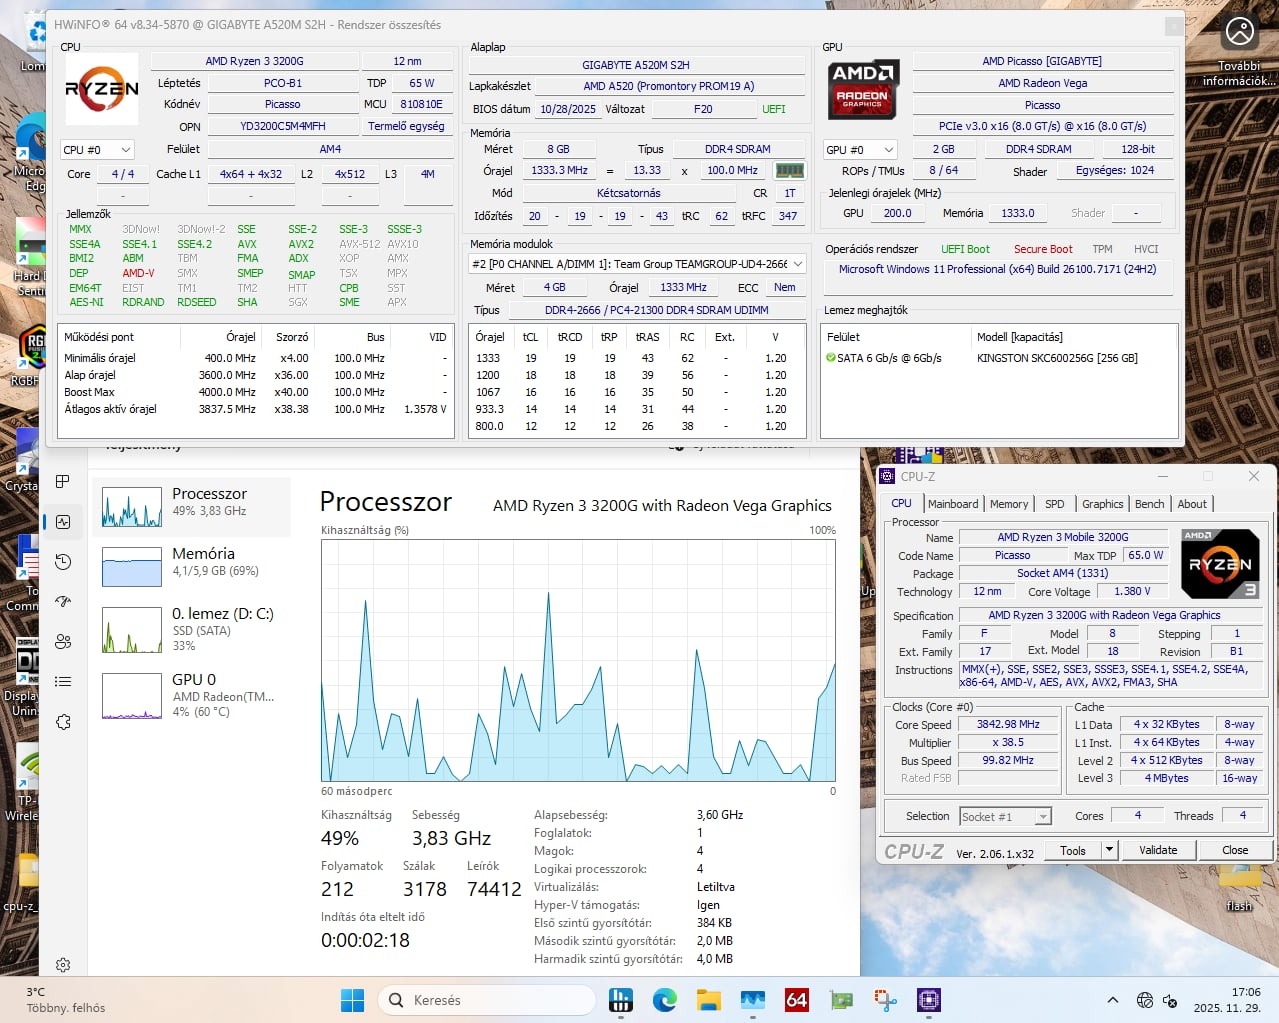
Task: Switch to the SPD tab in CPU-Z
Action: (x=1055, y=504)
